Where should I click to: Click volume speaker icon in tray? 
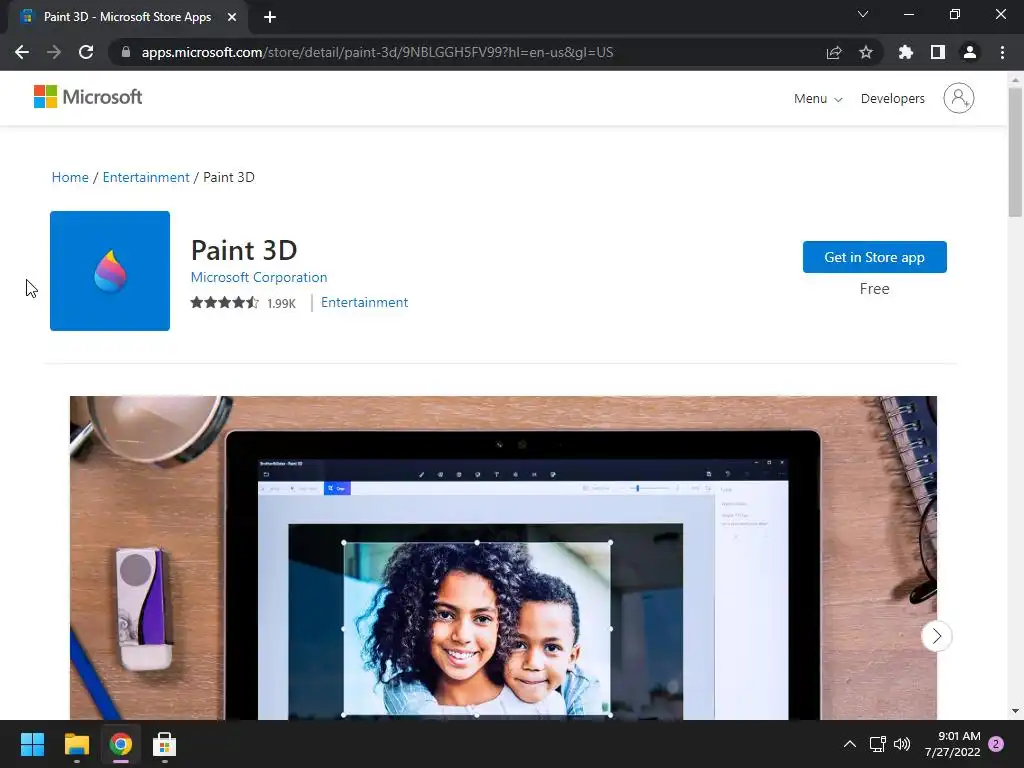coord(902,744)
